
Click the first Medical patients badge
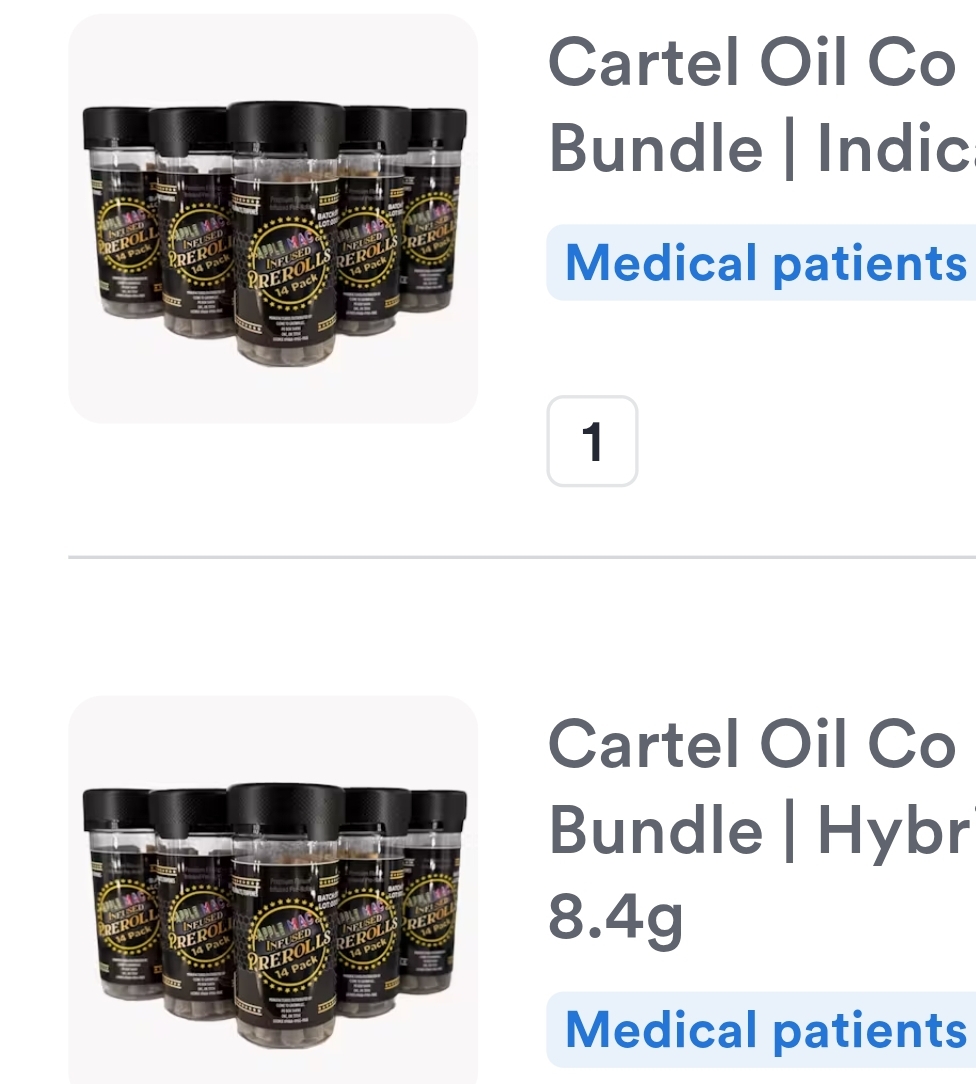[x=761, y=263]
